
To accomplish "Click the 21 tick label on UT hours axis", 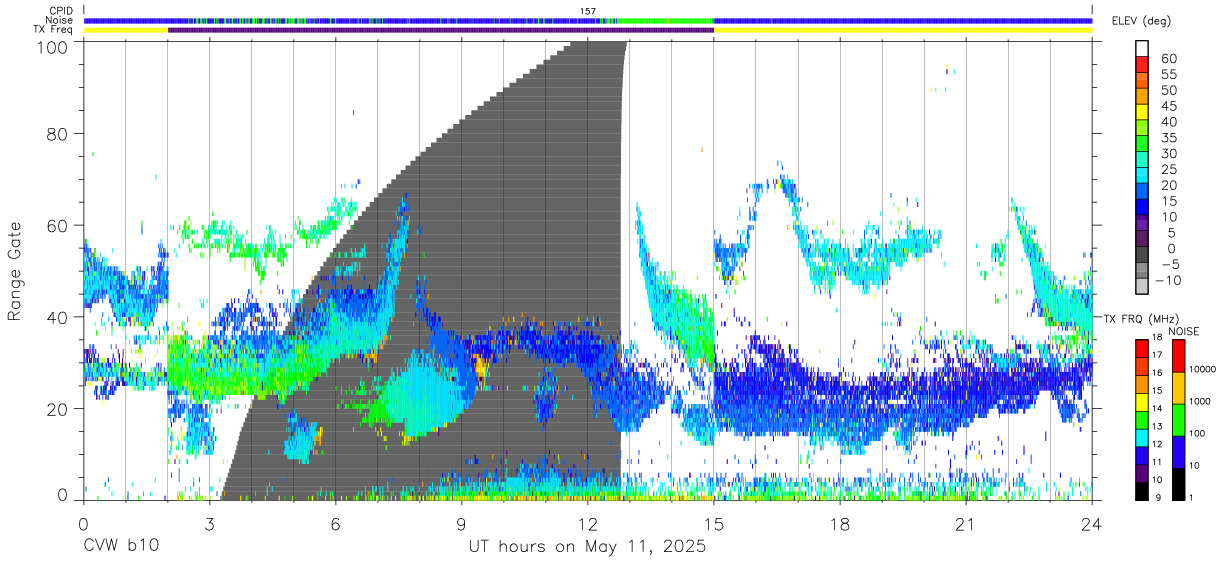I will click(x=966, y=525).
